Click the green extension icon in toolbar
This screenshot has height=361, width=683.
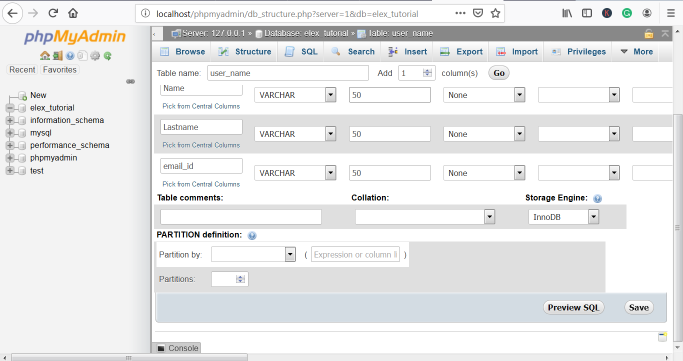pyautogui.click(x=627, y=13)
